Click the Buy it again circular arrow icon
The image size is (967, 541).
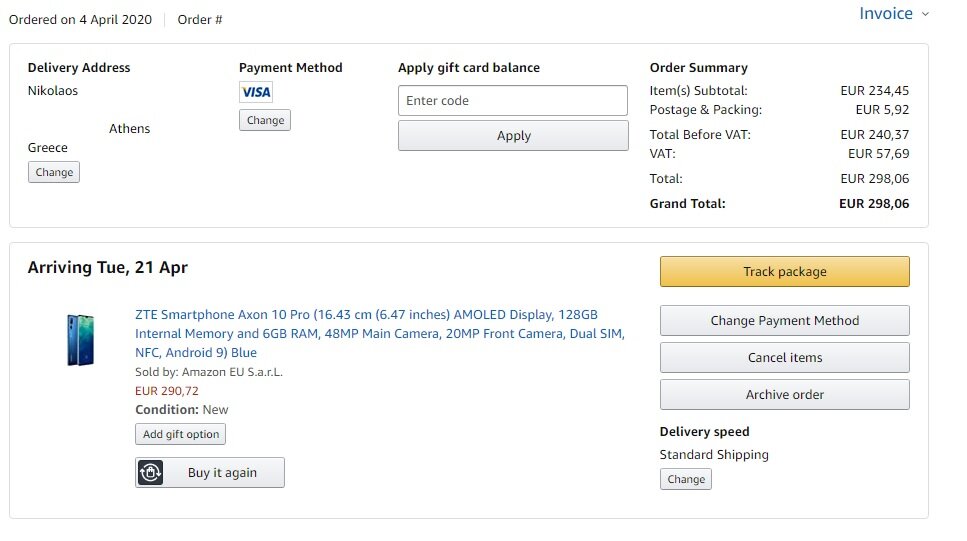(x=151, y=473)
